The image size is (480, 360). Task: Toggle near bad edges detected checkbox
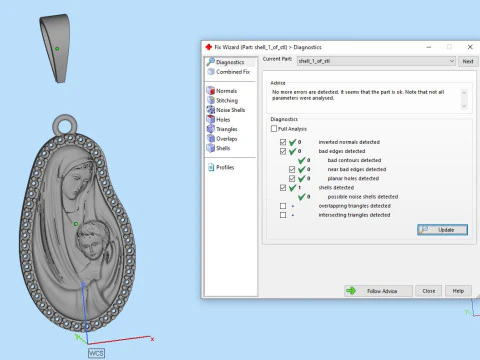(292, 170)
